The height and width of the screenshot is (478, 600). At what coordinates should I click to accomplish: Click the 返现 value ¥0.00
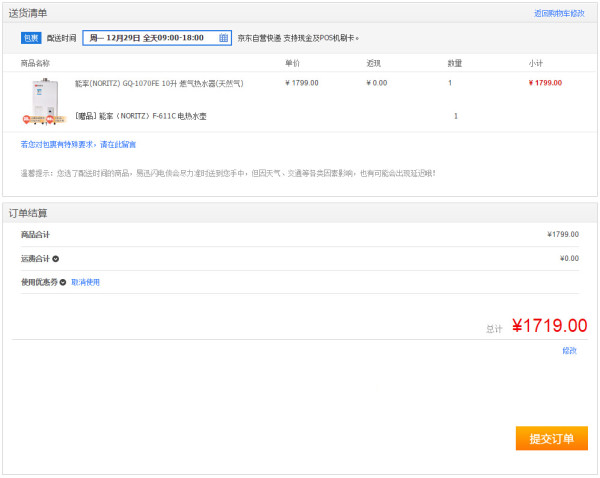(x=377, y=83)
